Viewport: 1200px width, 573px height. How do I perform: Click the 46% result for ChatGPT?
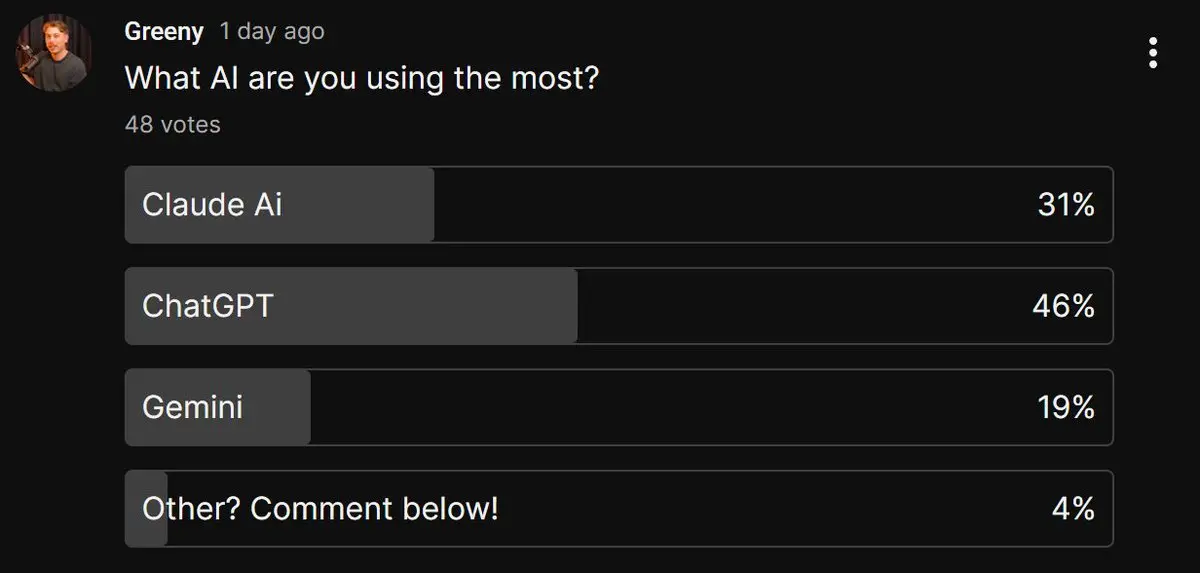click(x=1064, y=306)
